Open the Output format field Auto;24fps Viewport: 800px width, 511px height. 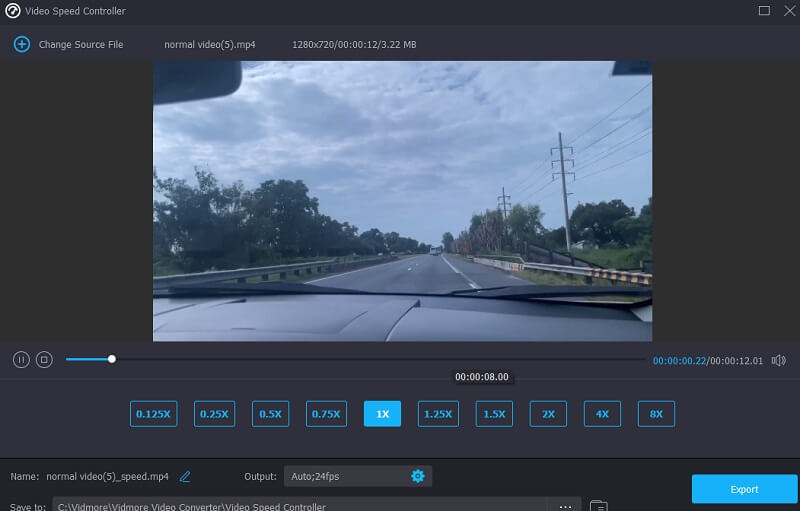[x=345, y=476]
